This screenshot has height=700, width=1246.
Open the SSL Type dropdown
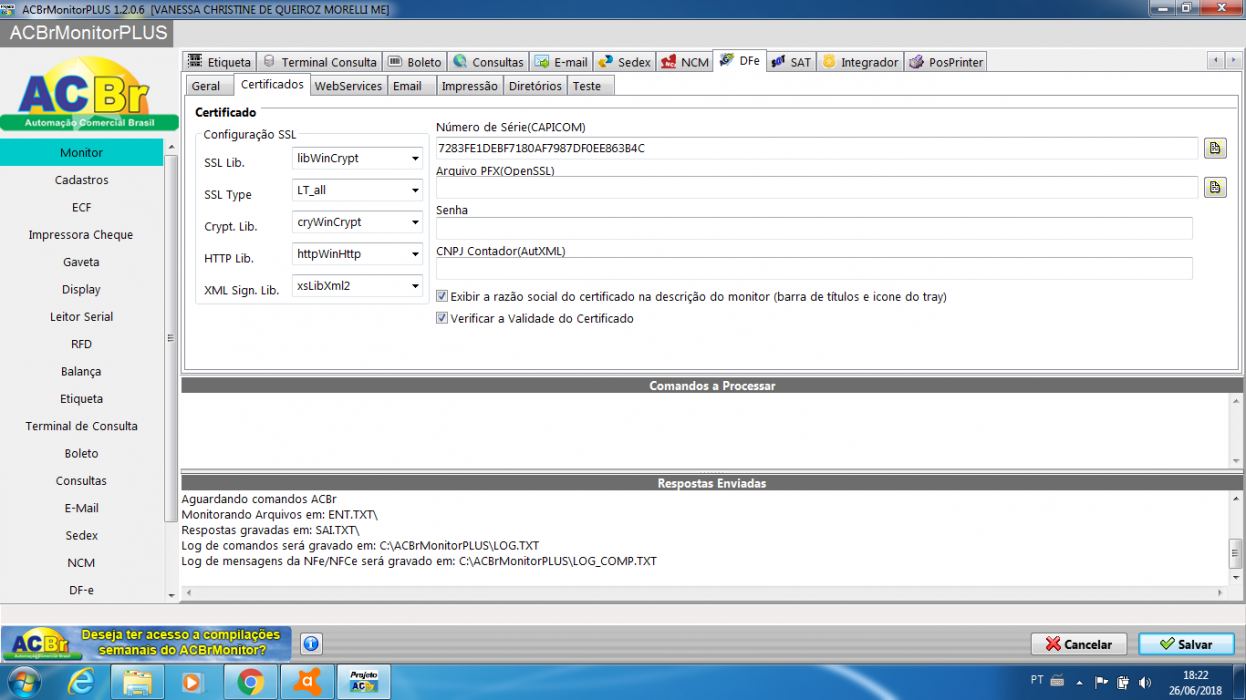(414, 190)
